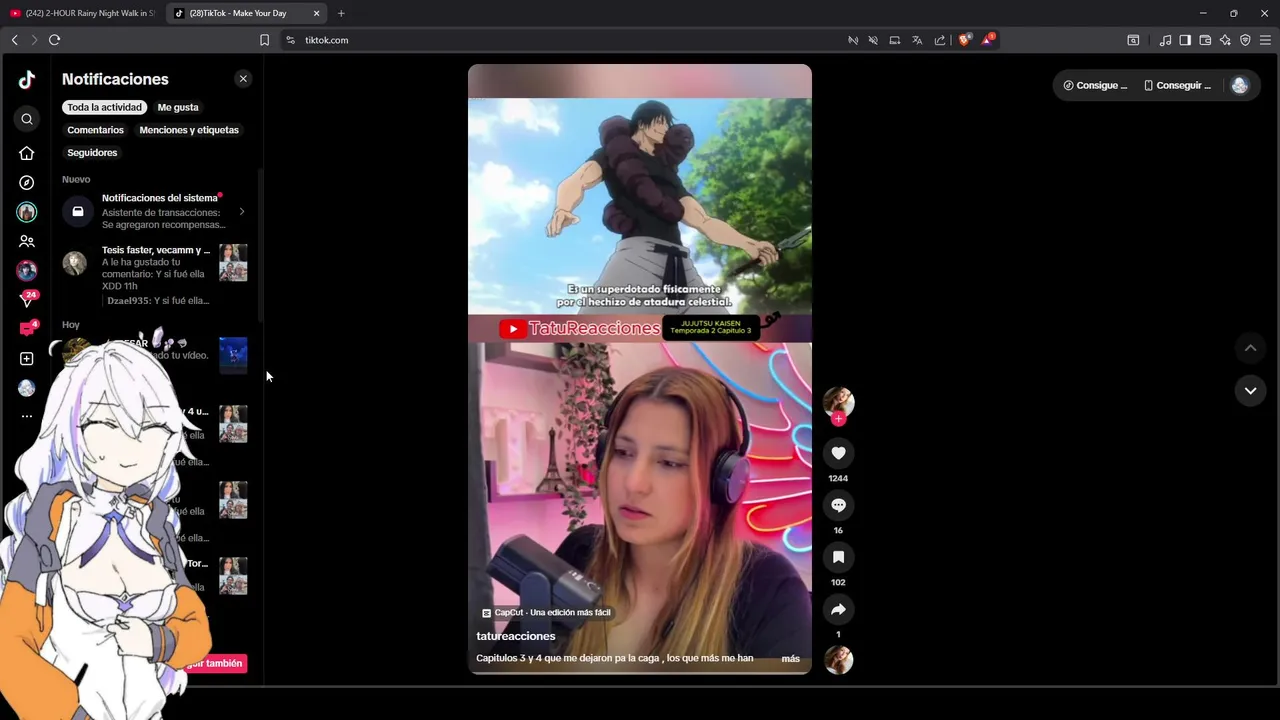
Task: Bookmark this page icon
Action: [x=264, y=40]
